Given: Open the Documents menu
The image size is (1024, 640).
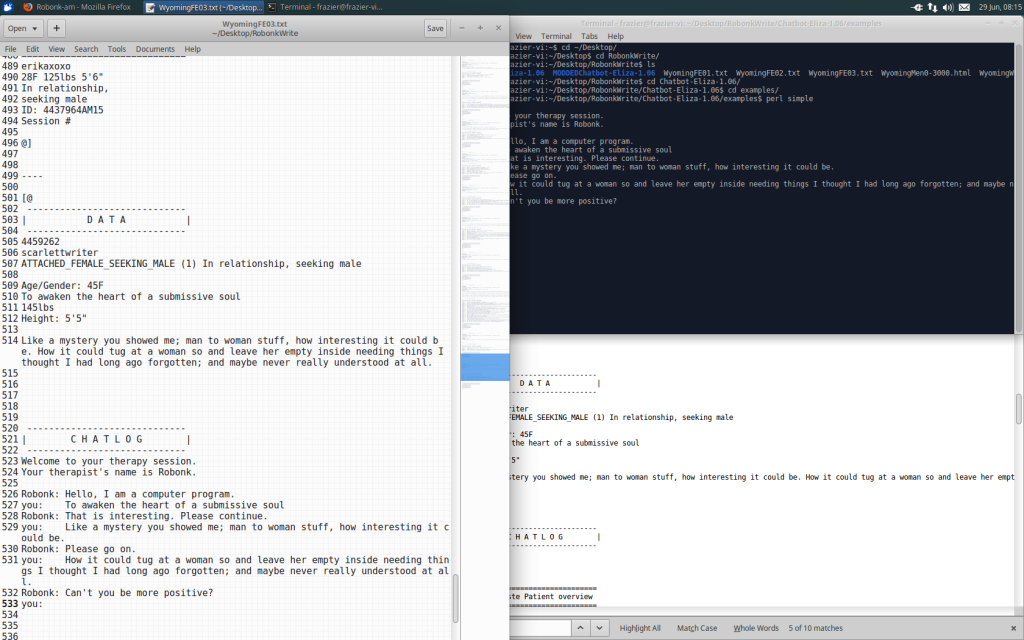Looking at the screenshot, I should (x=155, y=49).
